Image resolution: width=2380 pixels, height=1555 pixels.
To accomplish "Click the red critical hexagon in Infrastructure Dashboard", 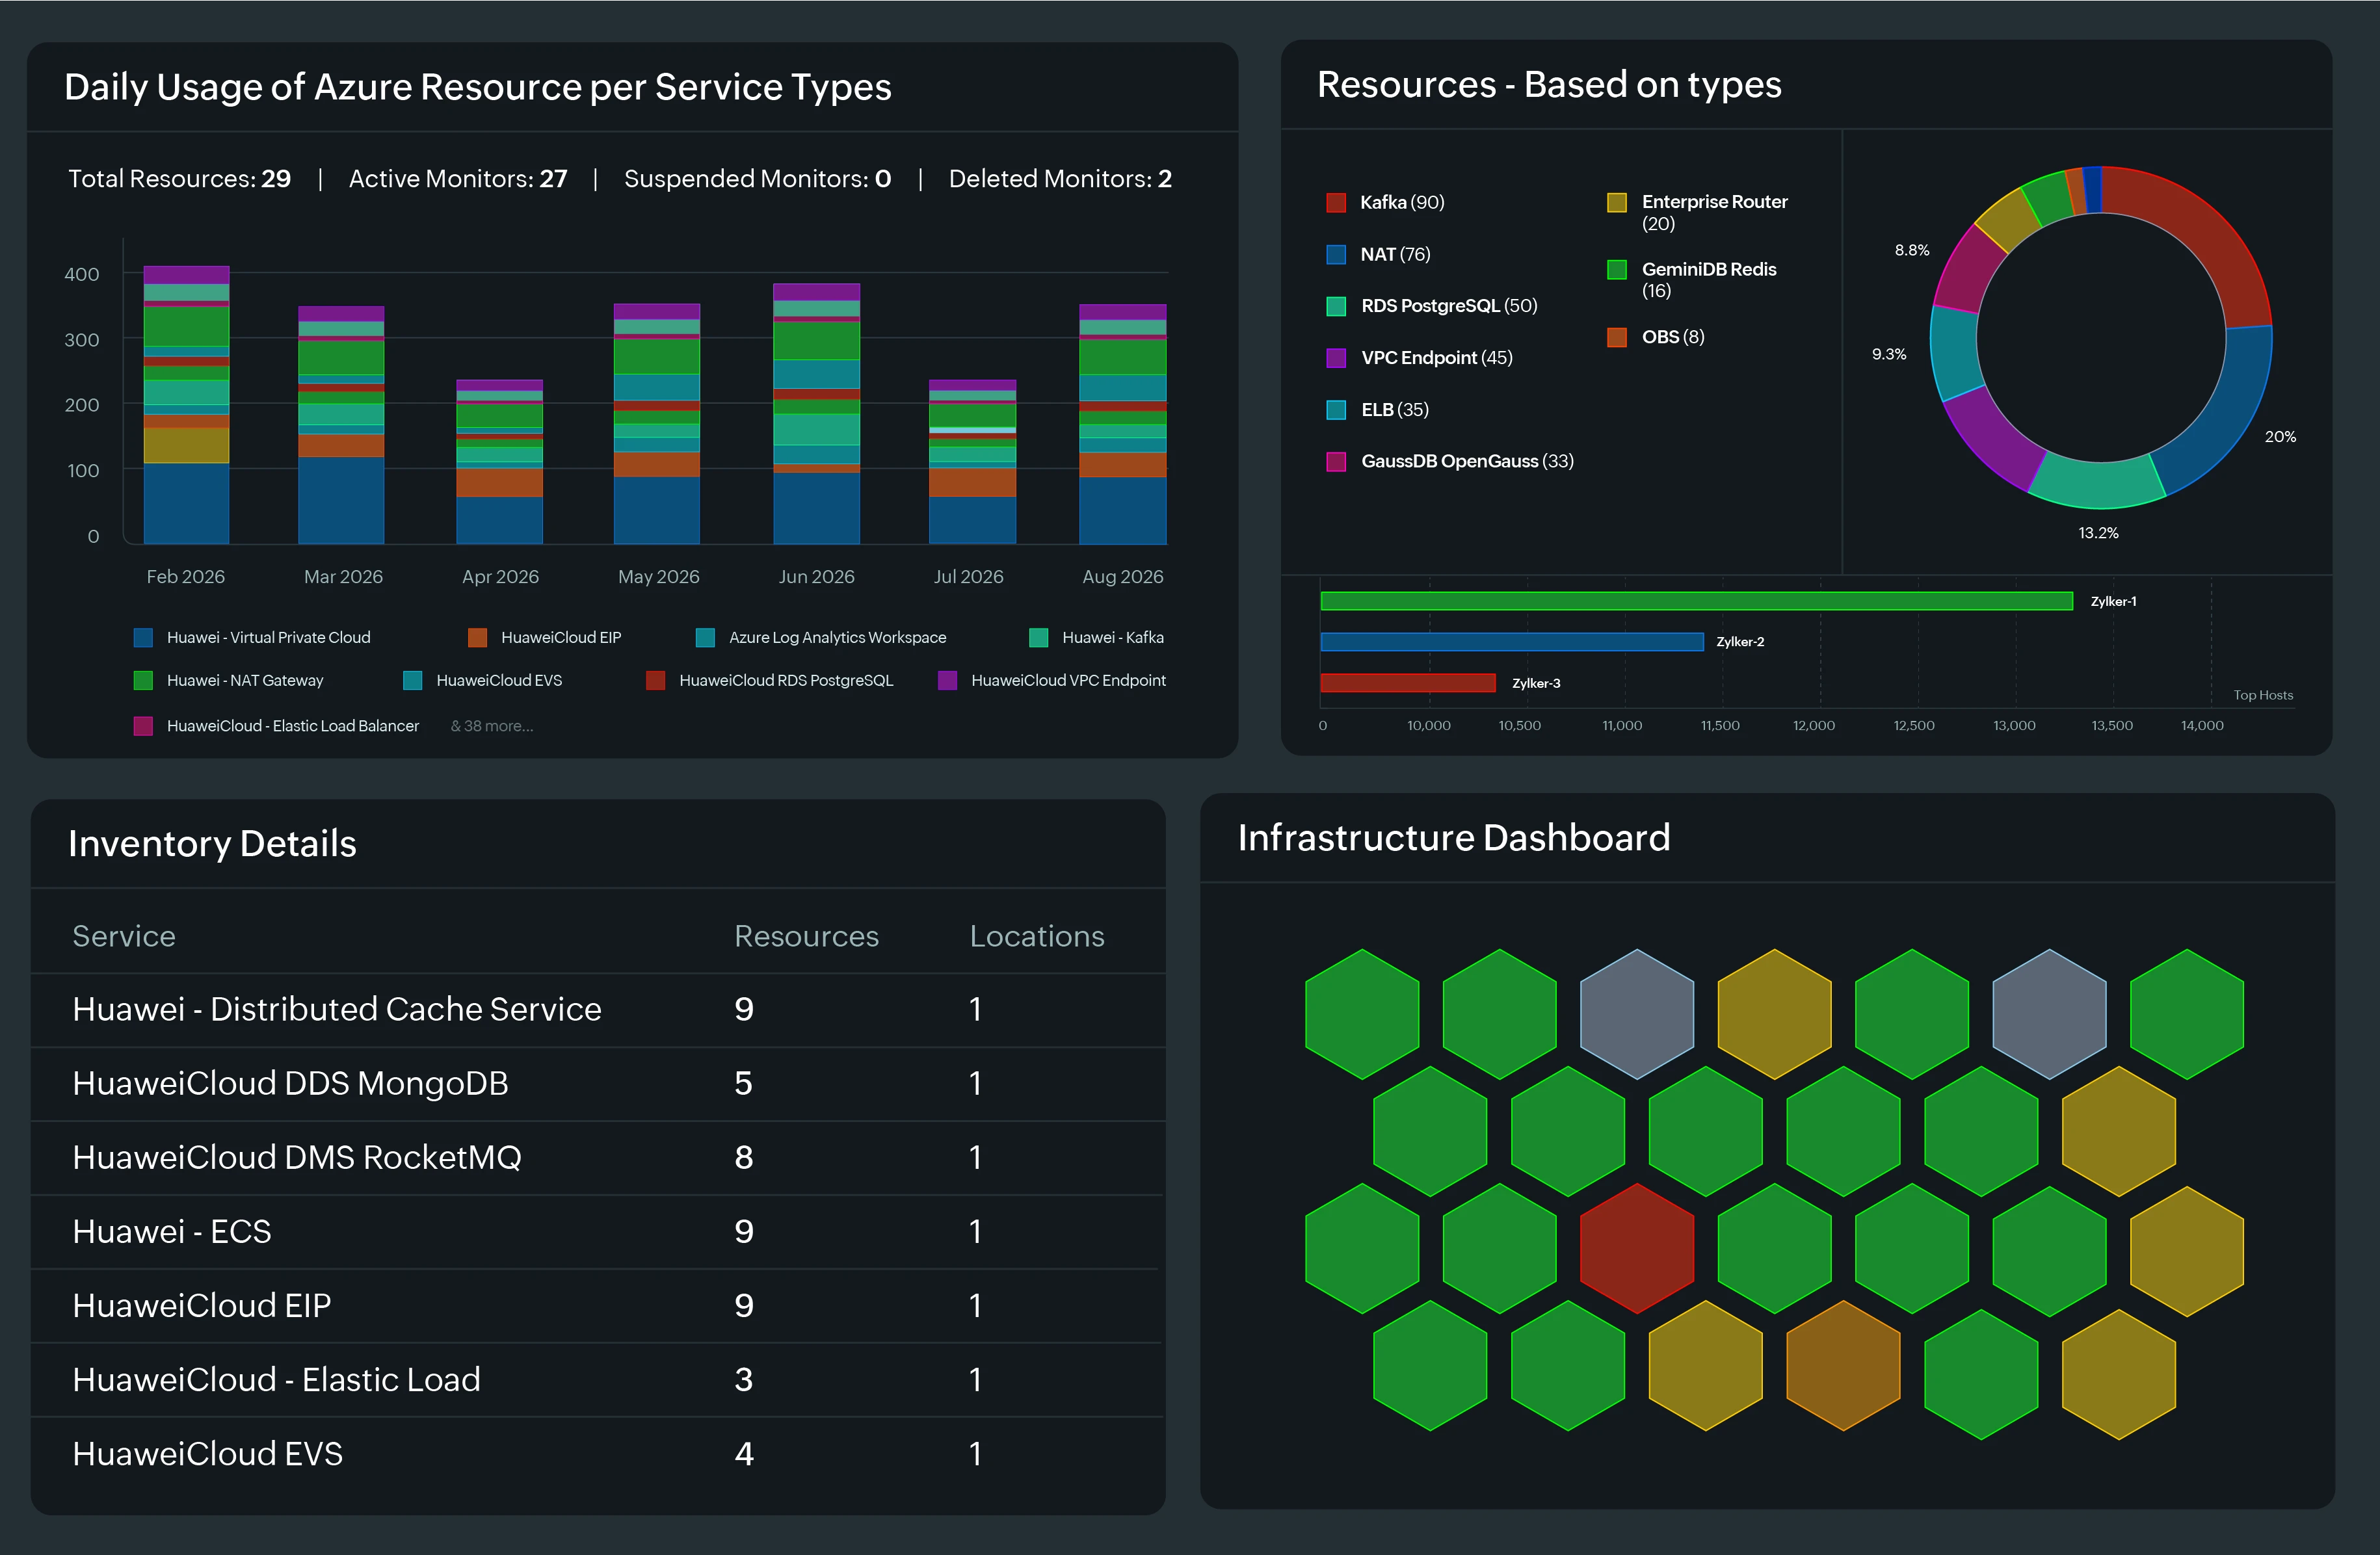I will click(1637, 1248).
